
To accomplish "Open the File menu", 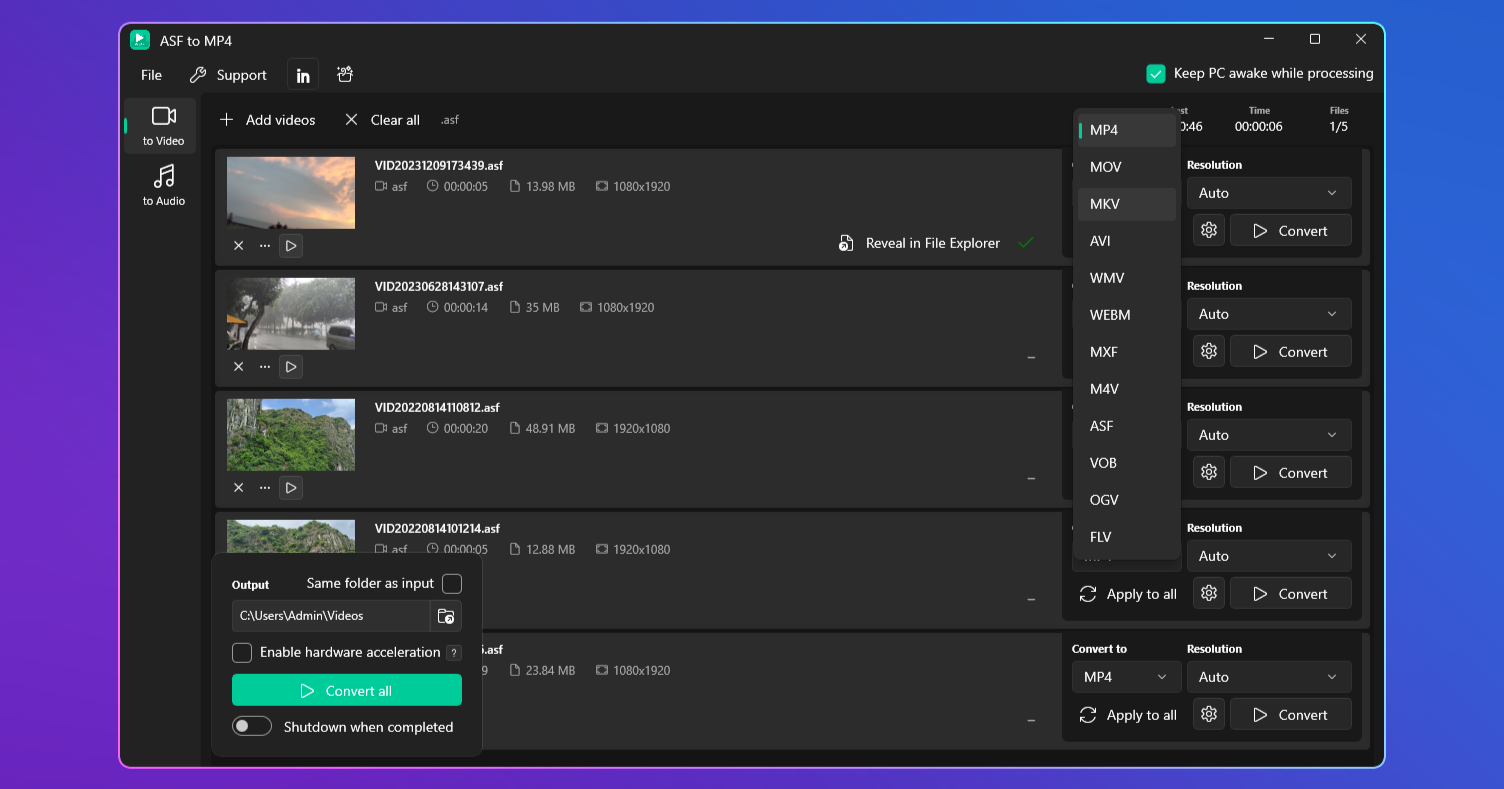I will pos(151,75).
